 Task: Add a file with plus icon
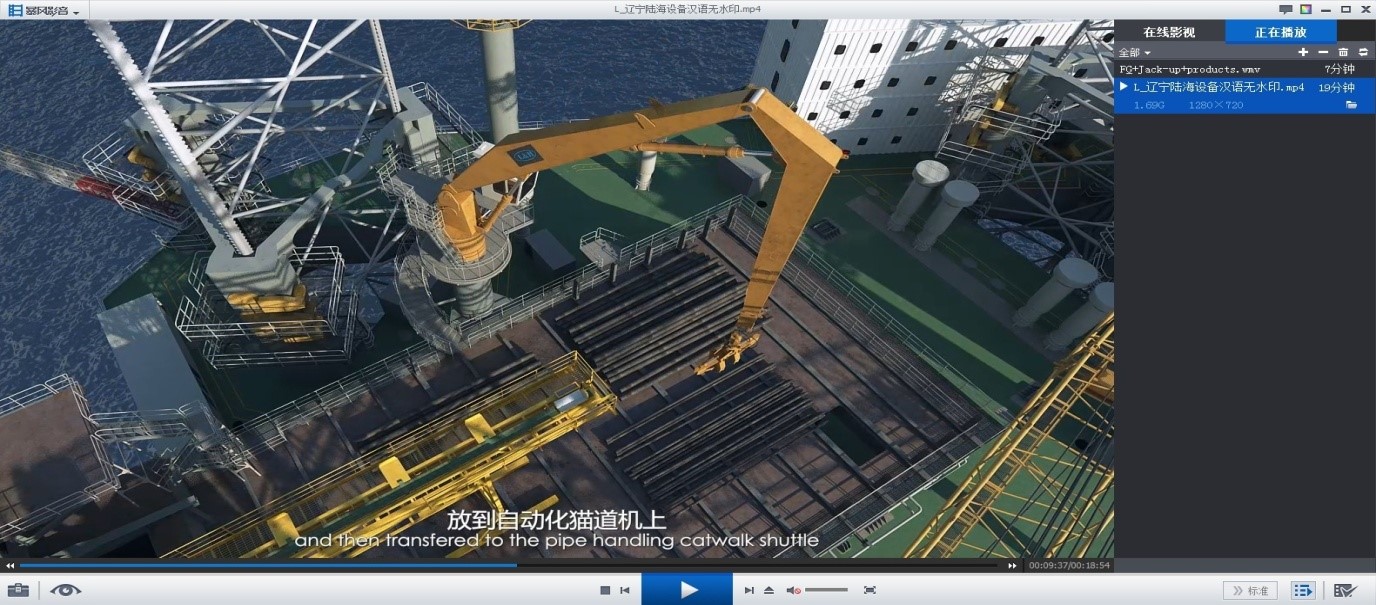[x=1303, y=52]
